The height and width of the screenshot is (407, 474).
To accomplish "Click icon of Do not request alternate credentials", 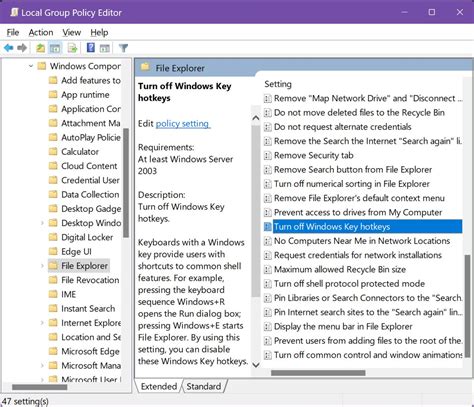I will pos(267,127).
